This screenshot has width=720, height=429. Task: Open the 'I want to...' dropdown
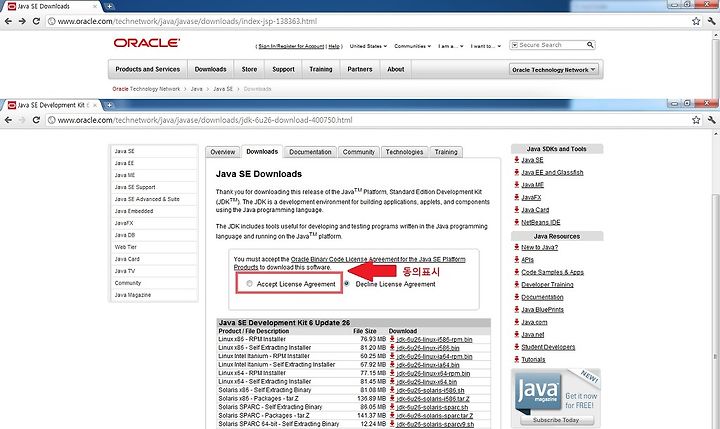coord(485,46)
